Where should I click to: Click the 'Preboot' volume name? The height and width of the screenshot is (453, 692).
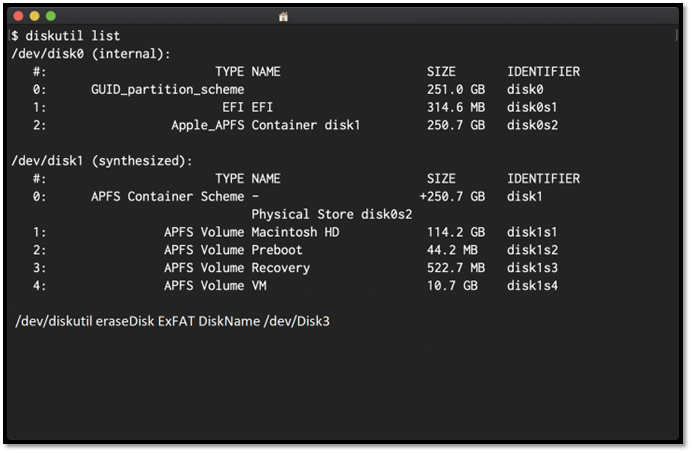click(x=277, y=250)
